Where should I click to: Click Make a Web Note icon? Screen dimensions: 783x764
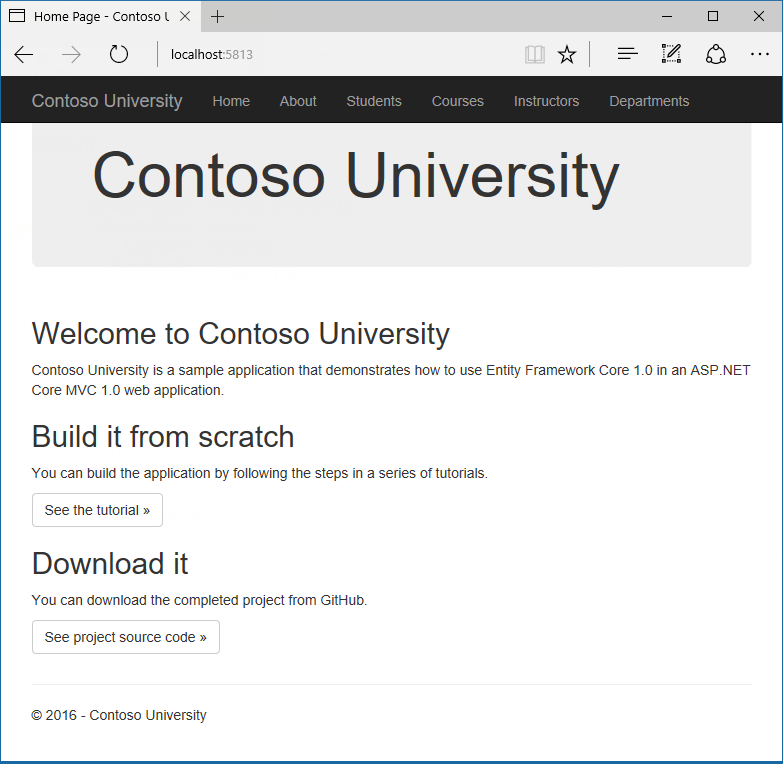click(x=671, y=54)
